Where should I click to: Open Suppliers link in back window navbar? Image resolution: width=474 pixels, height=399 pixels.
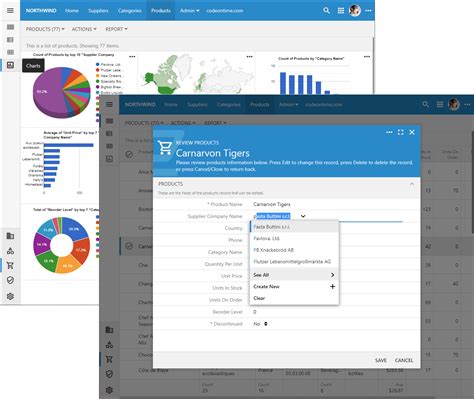point(98,11)
